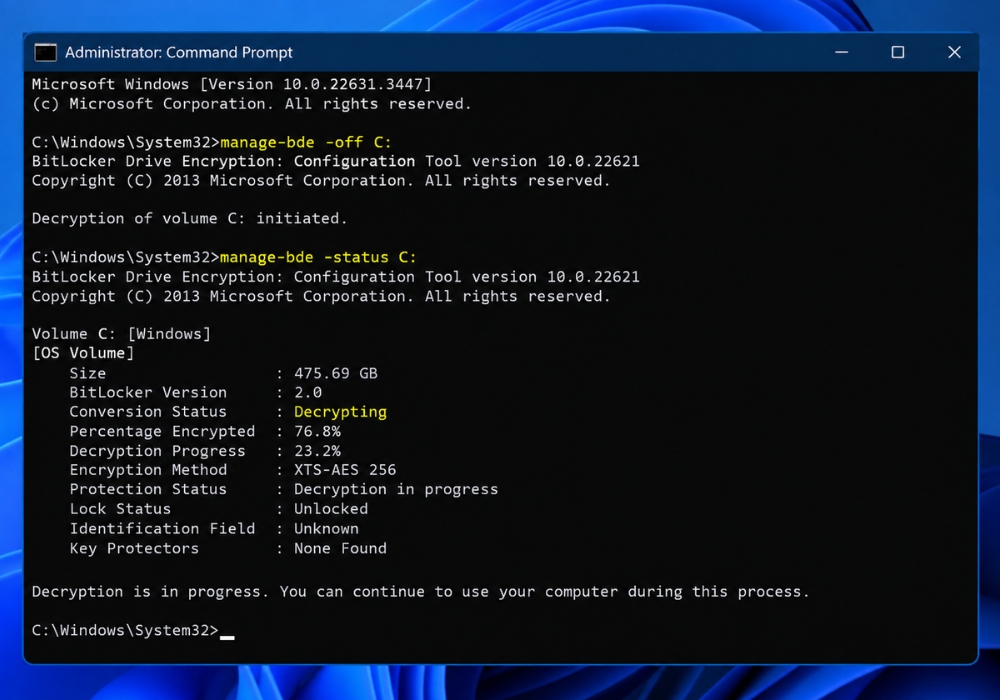Click 'Decryption is in progress' message line
This screenshot has width=1000, height=700.
pyautogui.click(x=420, y=592)
